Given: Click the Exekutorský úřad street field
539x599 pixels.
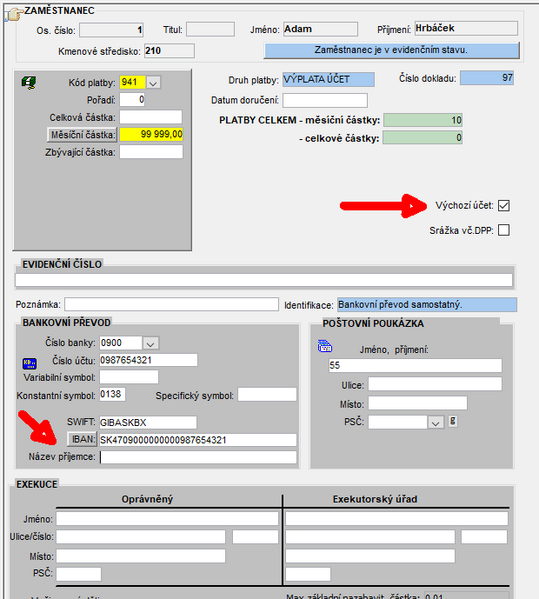Looking at the screenshot, I should (x=370, y=536).
